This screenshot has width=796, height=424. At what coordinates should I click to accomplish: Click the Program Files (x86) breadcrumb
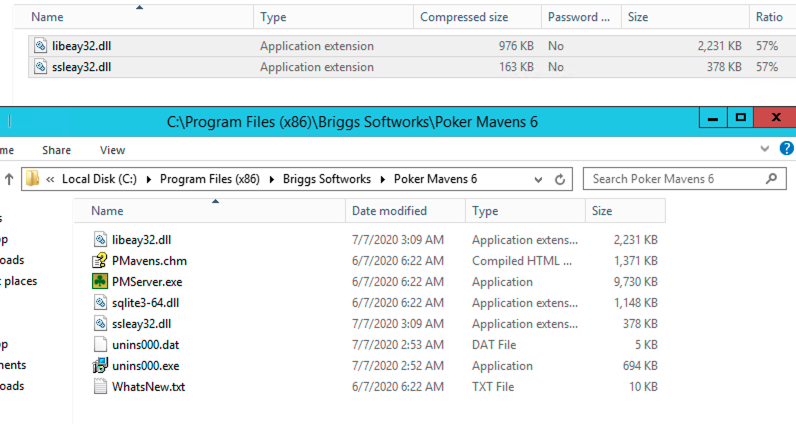(x=210, y=180)
